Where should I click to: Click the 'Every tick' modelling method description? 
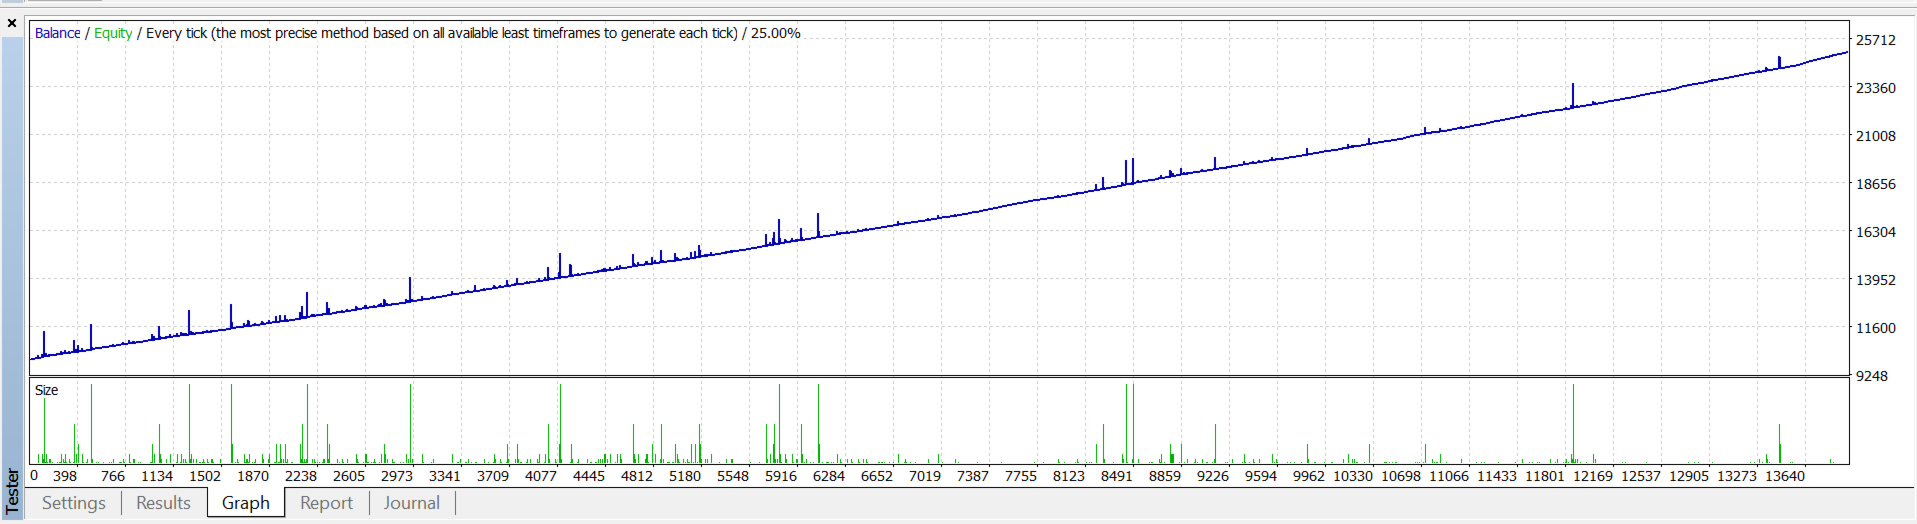pos(442,33)
